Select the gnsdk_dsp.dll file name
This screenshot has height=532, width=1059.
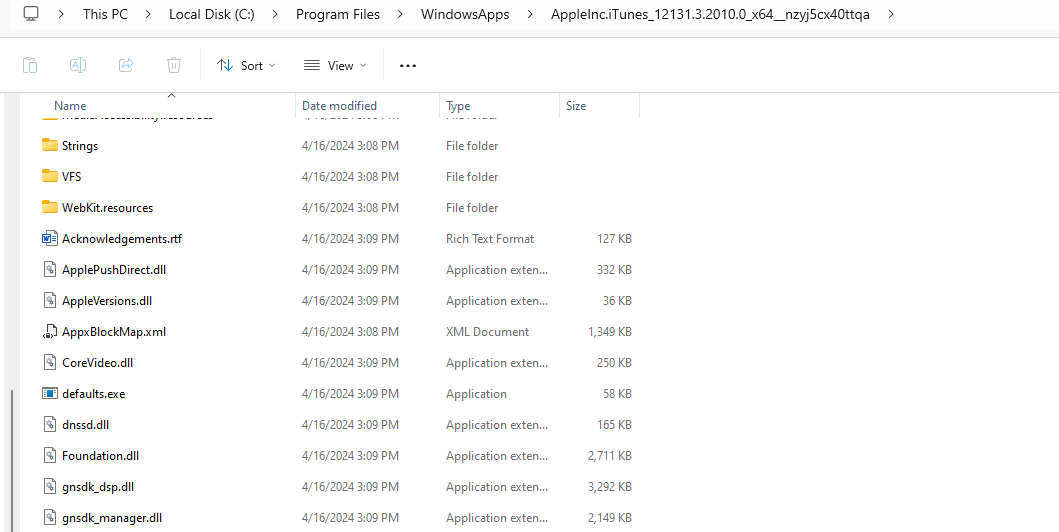click(98, 487)
